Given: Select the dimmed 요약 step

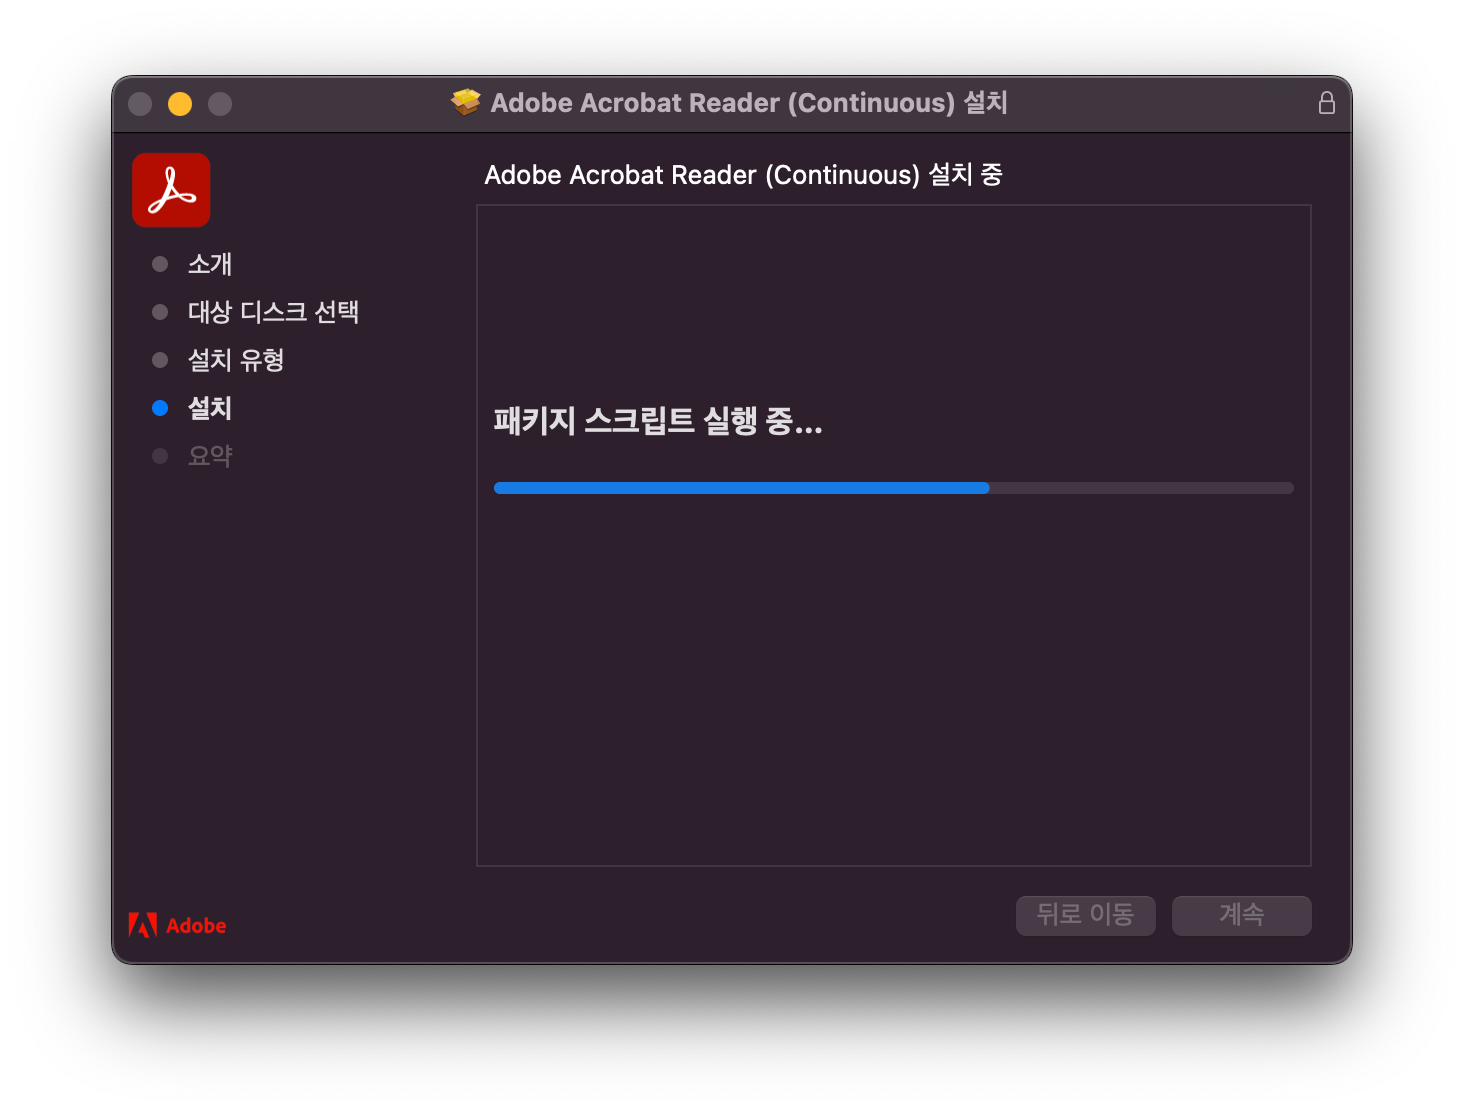Looking at the screenshot, I should coord(210,455).
